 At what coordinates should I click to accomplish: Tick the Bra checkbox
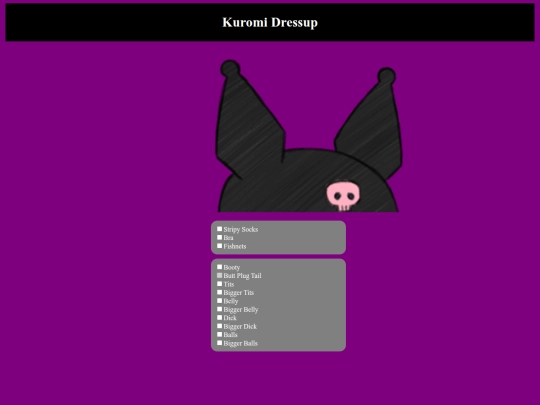219,237
